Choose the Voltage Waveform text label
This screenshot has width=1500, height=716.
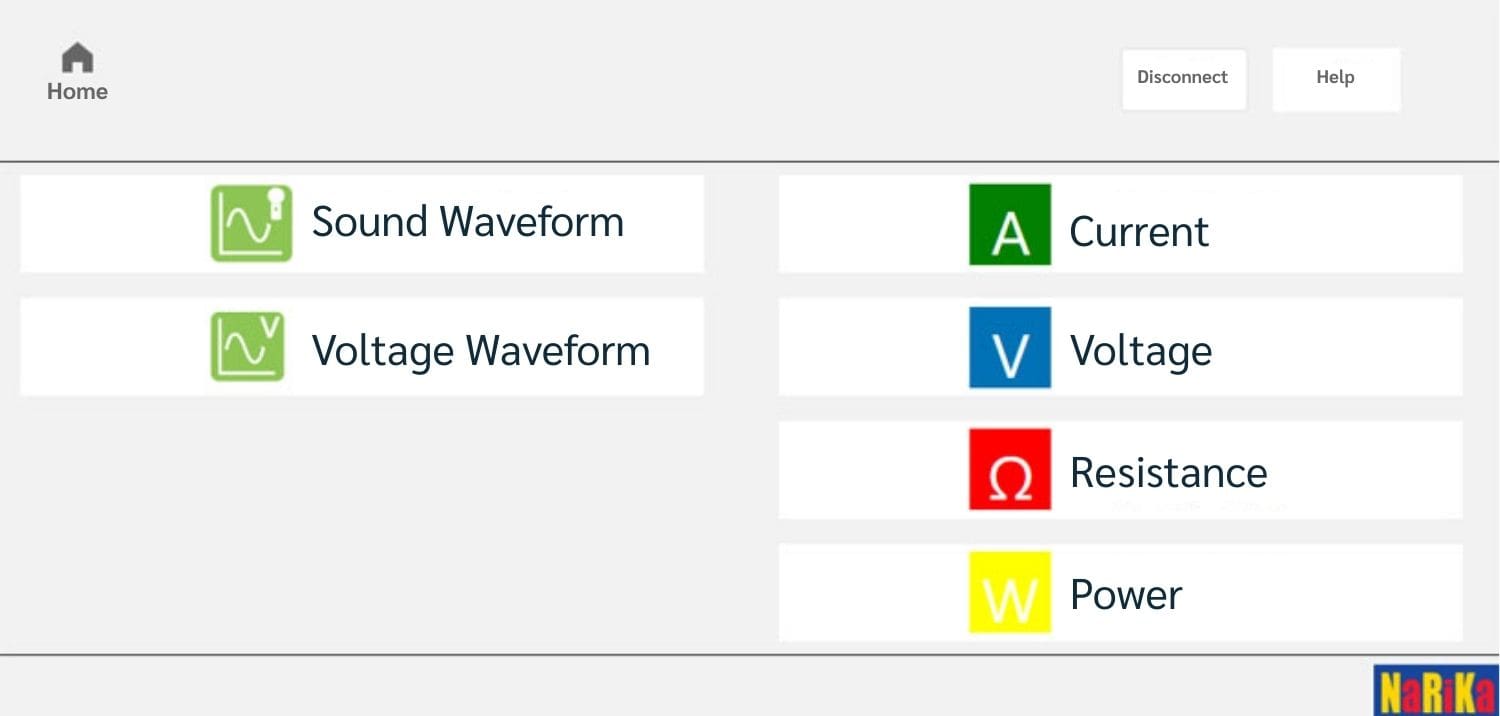click(x=480, y=351)
